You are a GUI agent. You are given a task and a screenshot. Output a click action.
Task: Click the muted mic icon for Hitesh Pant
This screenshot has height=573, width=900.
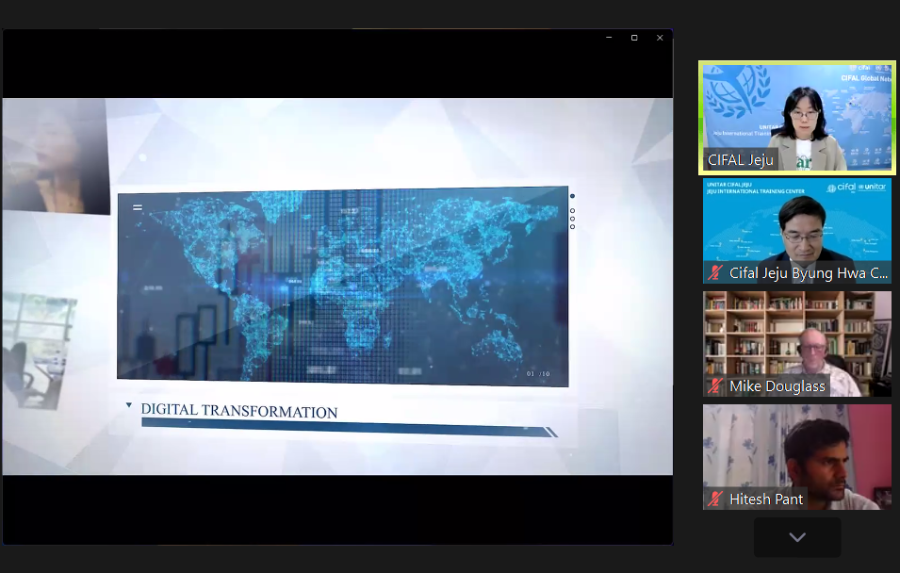pyautogui.click(x=715, y=499)
